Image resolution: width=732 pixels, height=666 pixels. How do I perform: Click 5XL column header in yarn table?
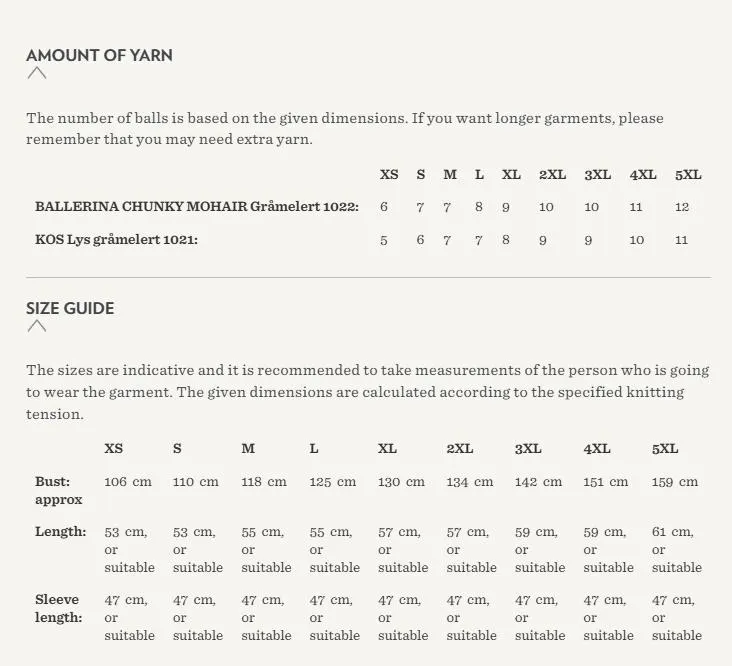[x=688, y=175]
